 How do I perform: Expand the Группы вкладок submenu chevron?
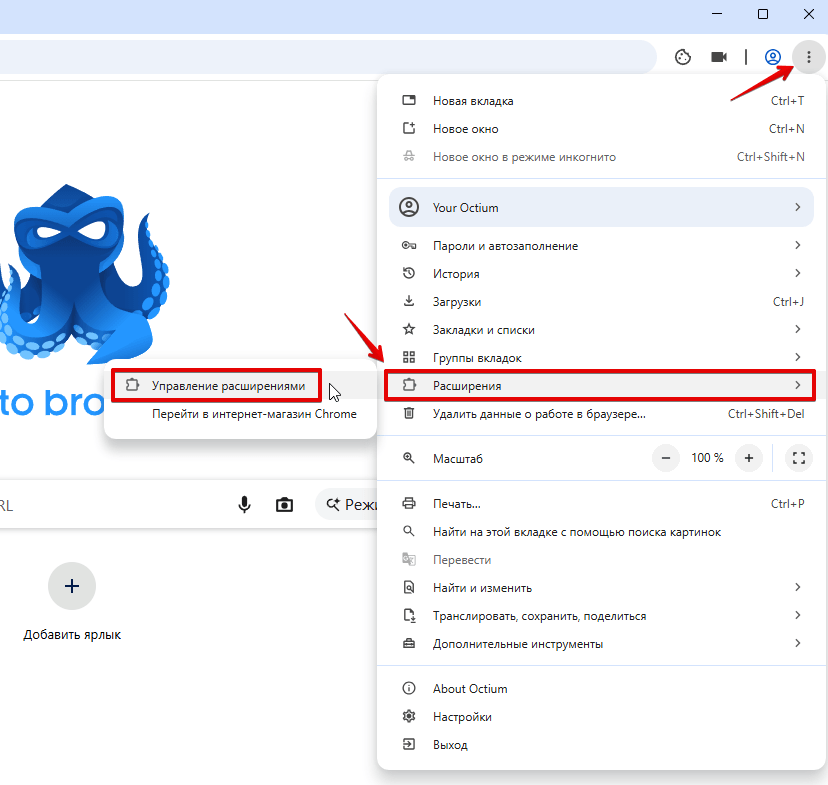(797, 357)
